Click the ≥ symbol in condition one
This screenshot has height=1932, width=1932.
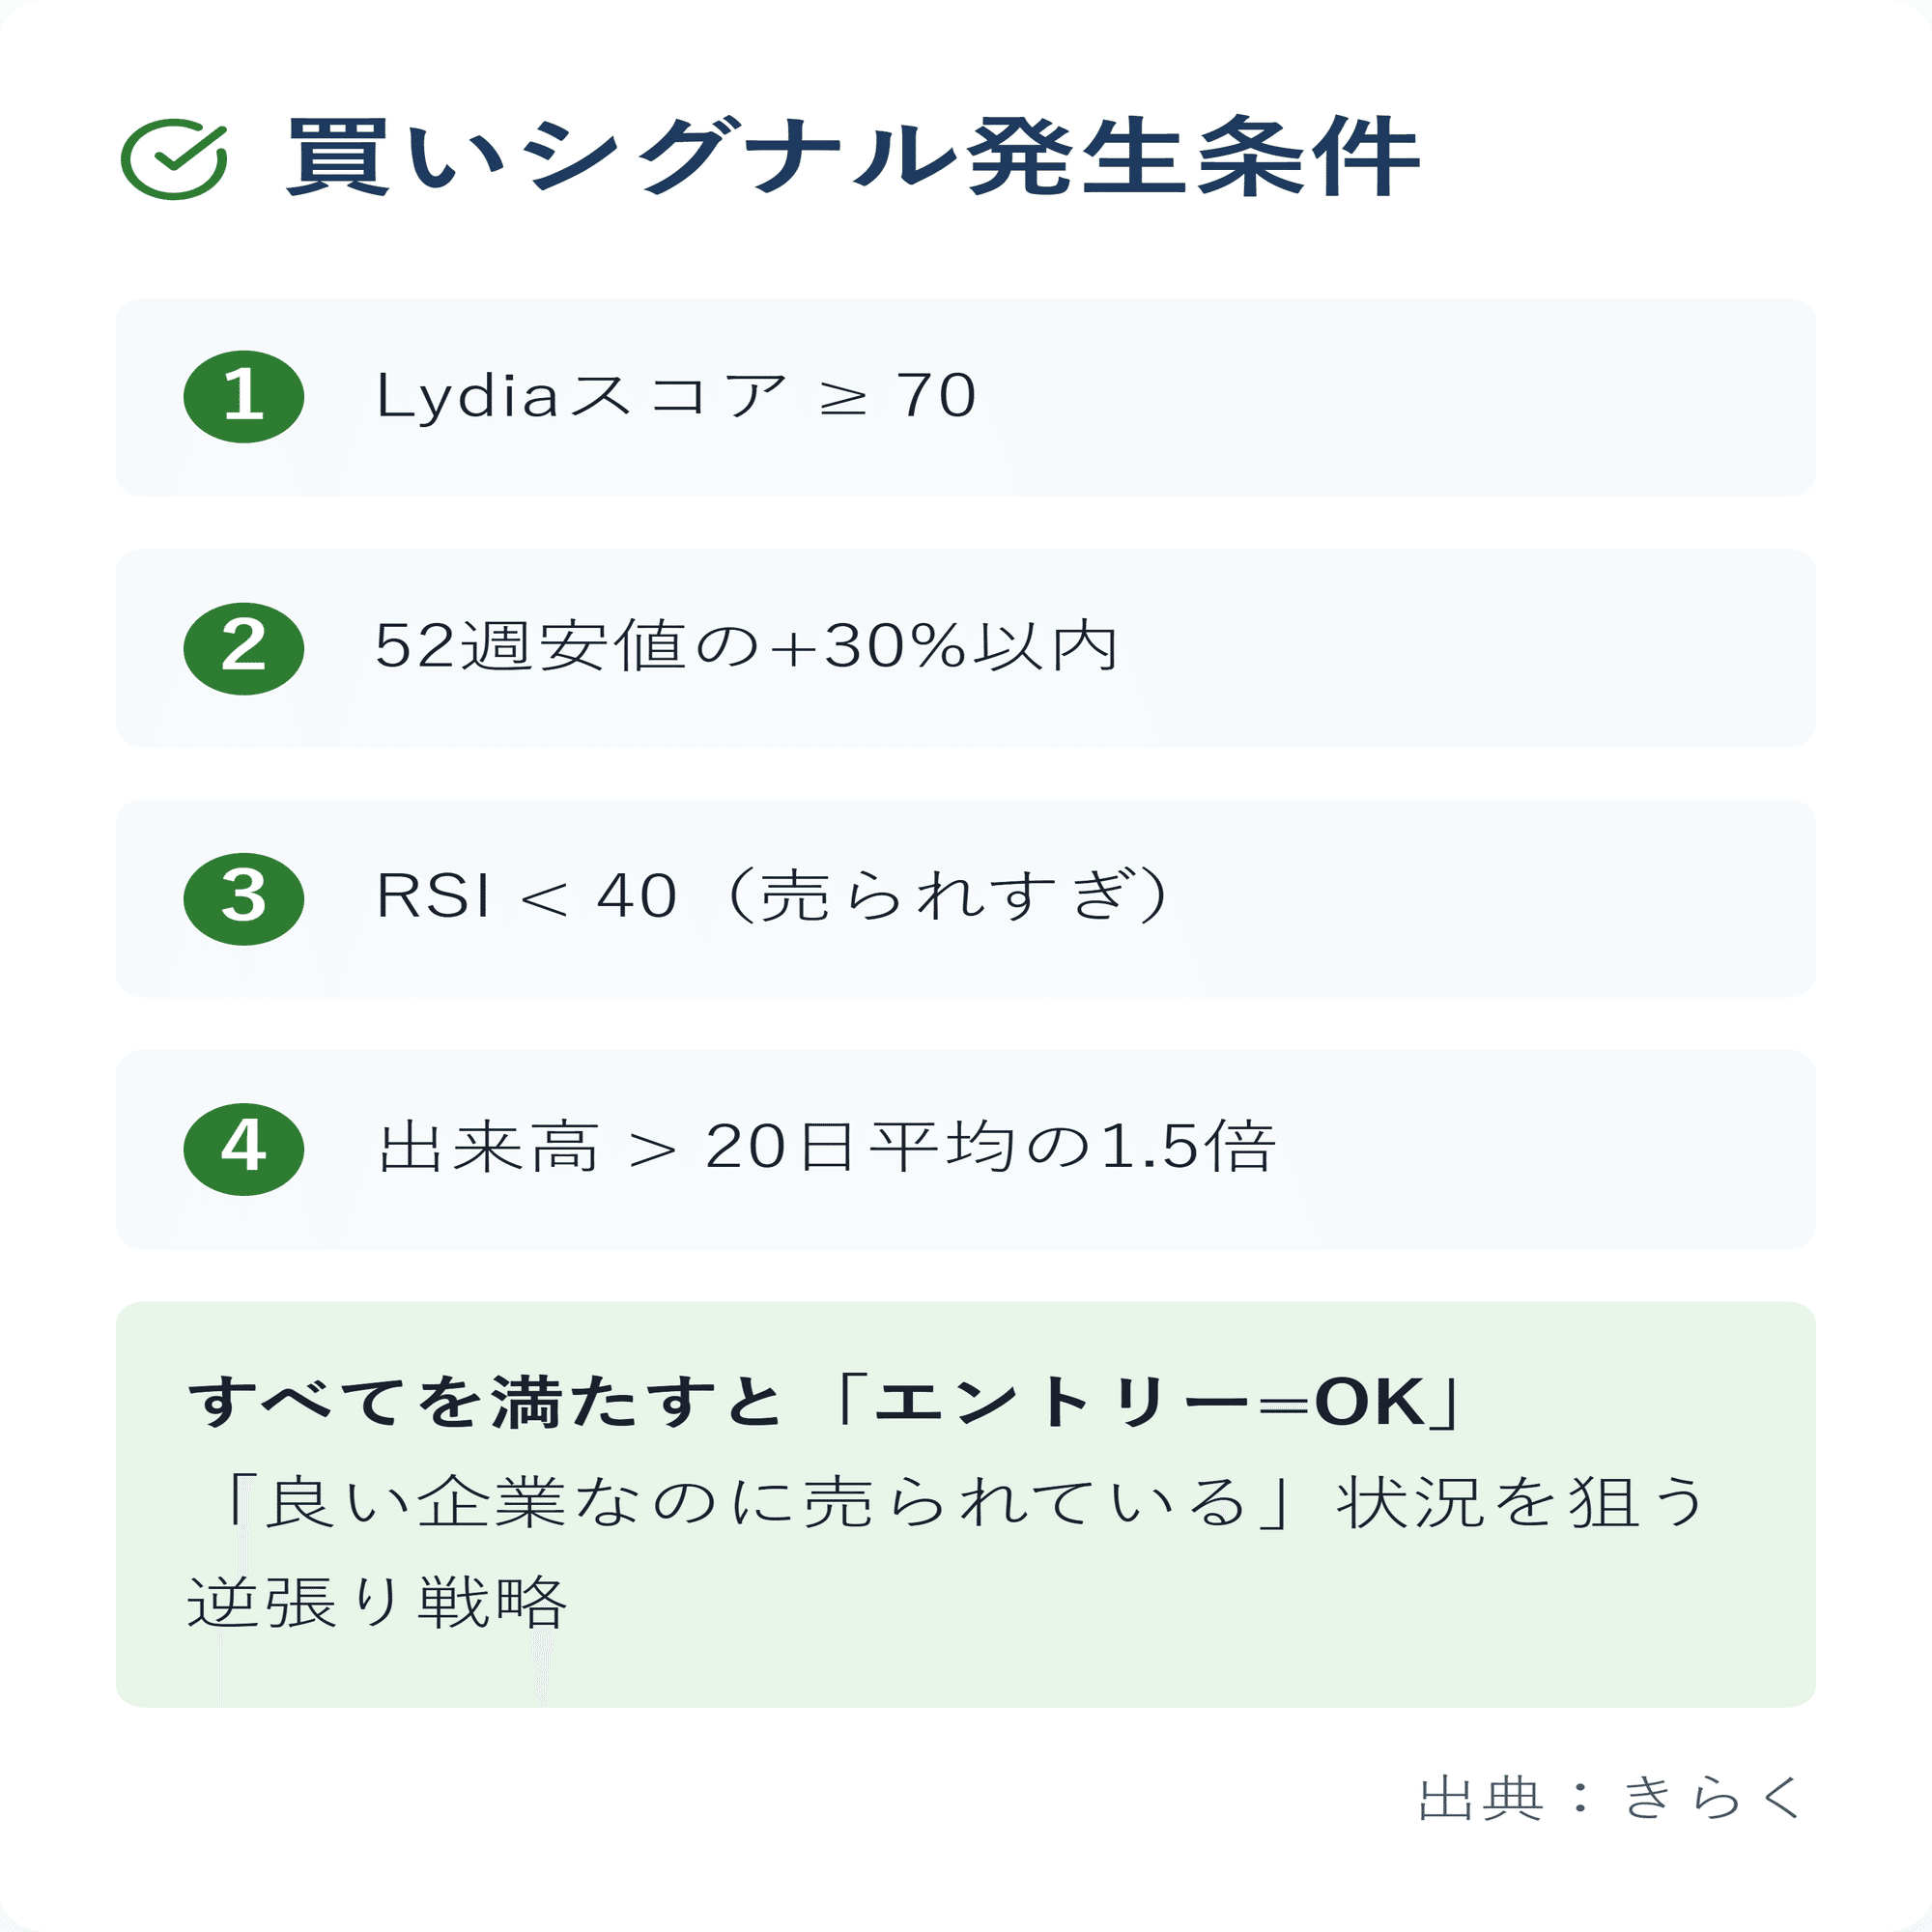[x=842, y=399]
